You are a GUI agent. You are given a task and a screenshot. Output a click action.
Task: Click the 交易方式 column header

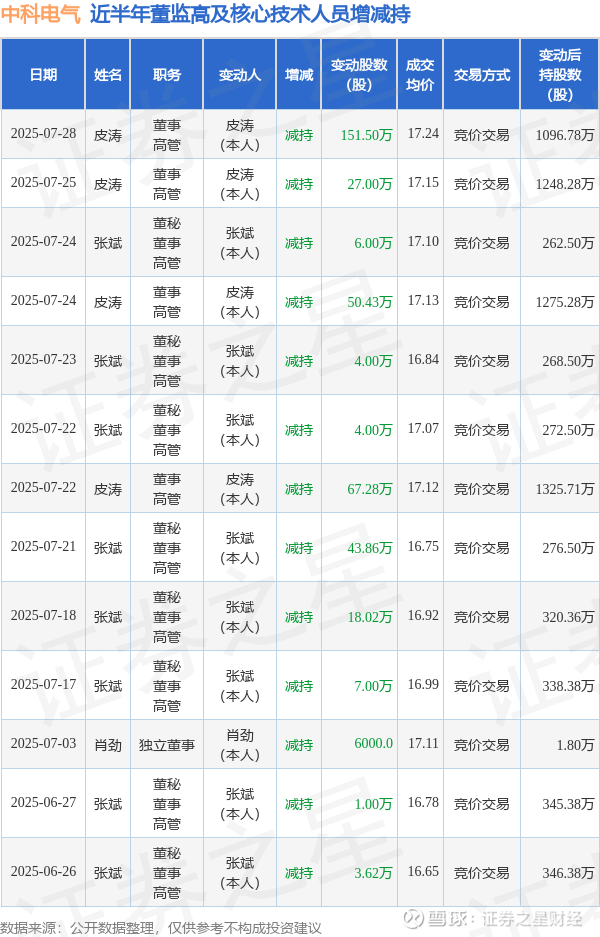(x=482, y=75)
